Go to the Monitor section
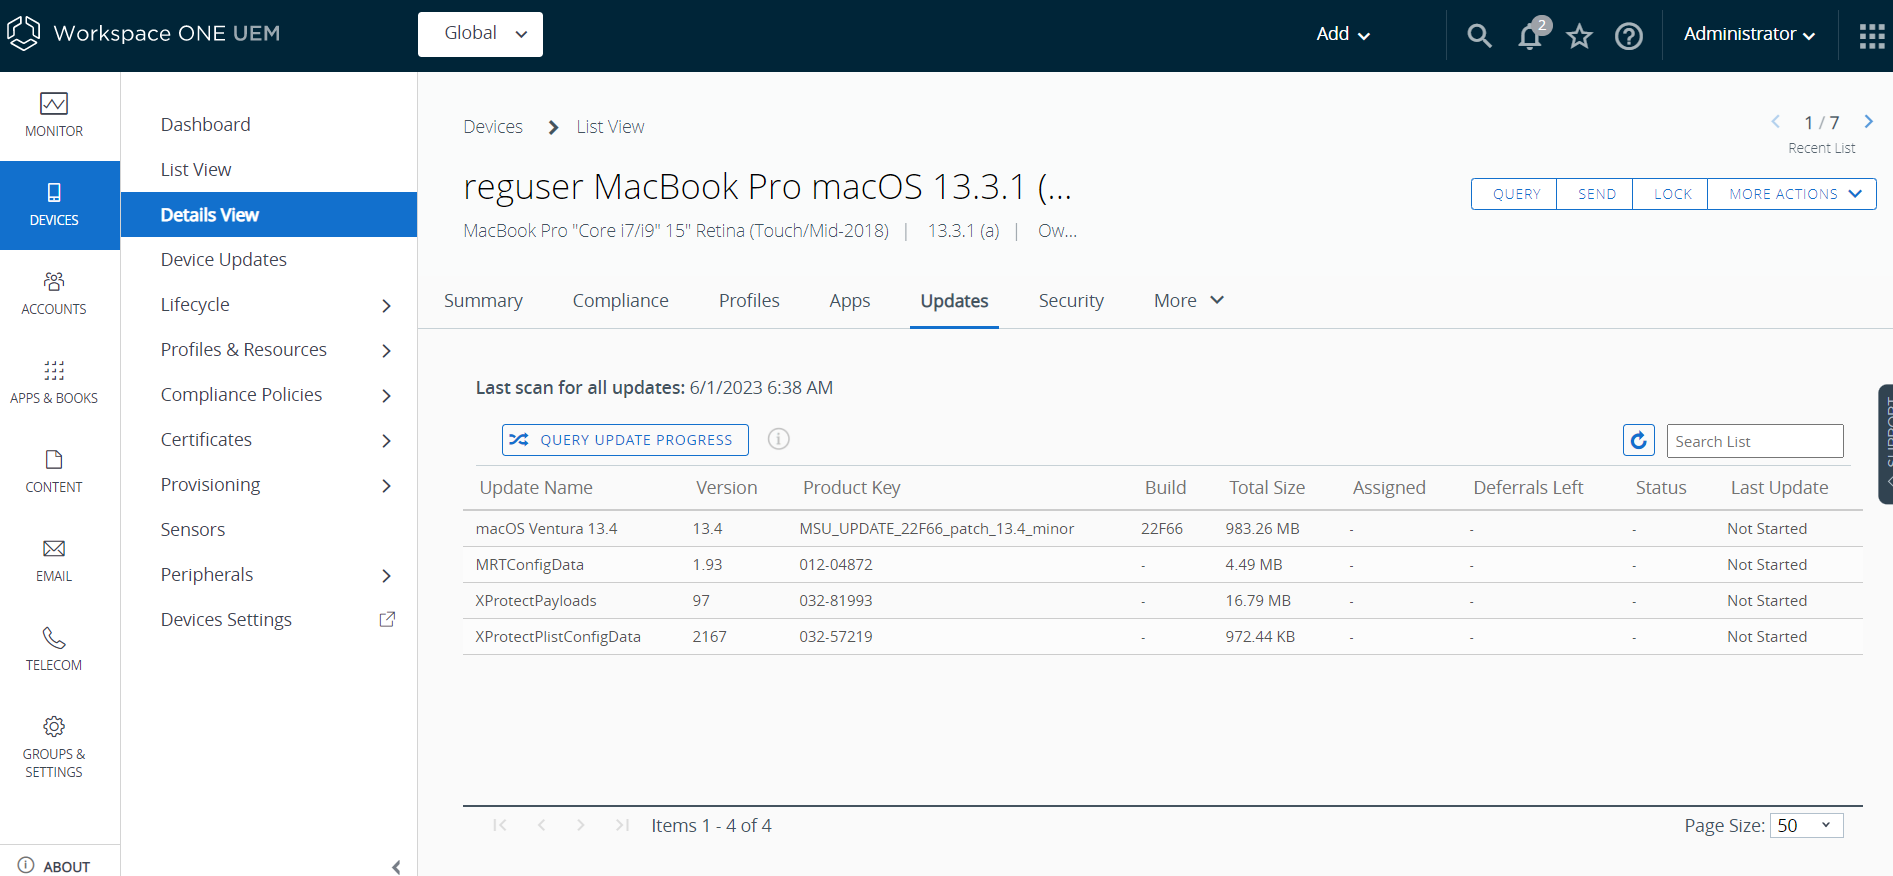Viewport: 1893px width, 876px height. (54, 116)
